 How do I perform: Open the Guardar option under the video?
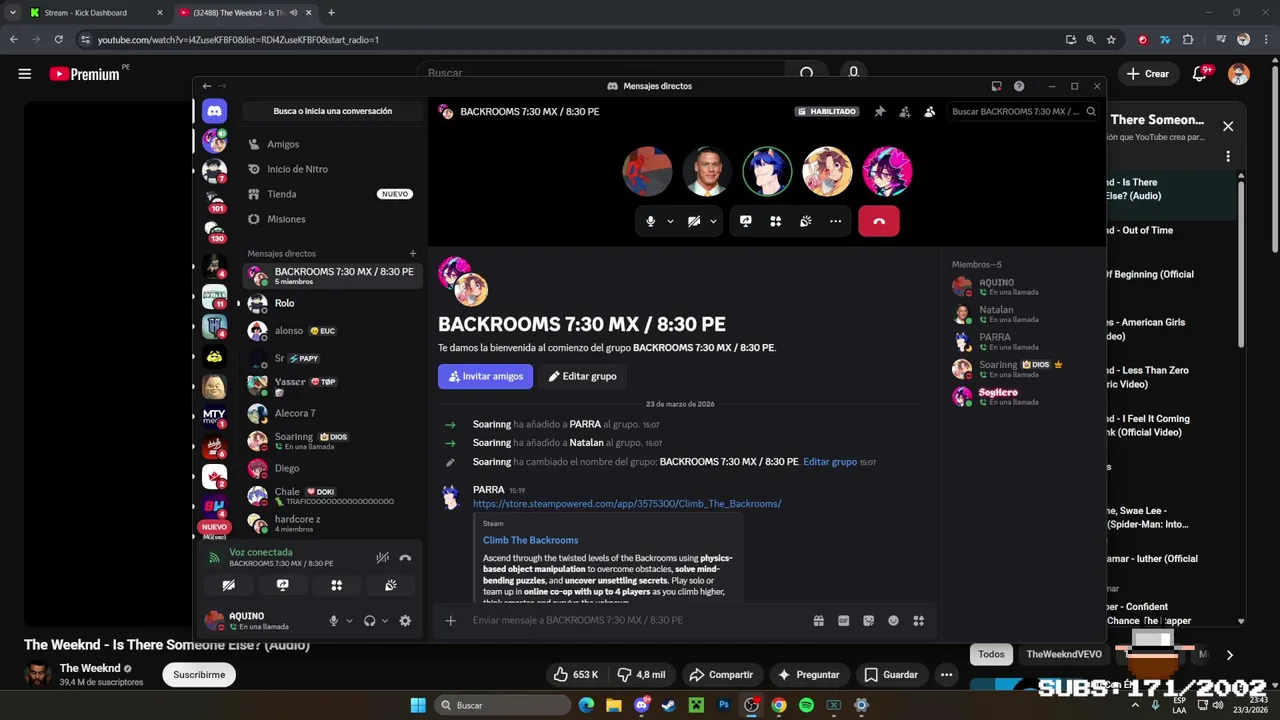(891, 675)
